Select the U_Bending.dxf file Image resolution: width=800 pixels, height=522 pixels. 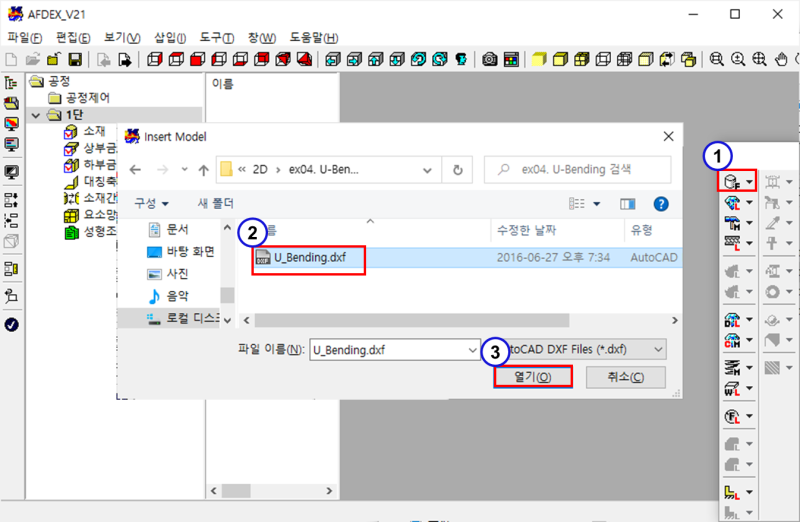tap(308, 257)
